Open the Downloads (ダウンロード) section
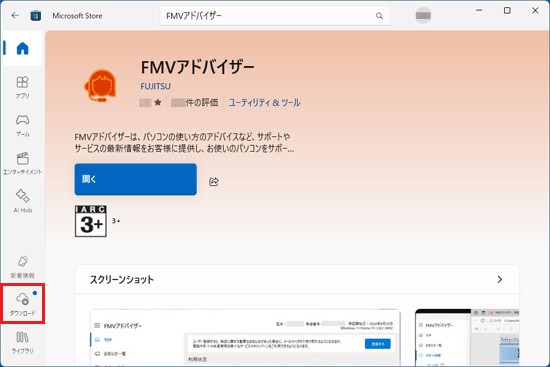 22,303
